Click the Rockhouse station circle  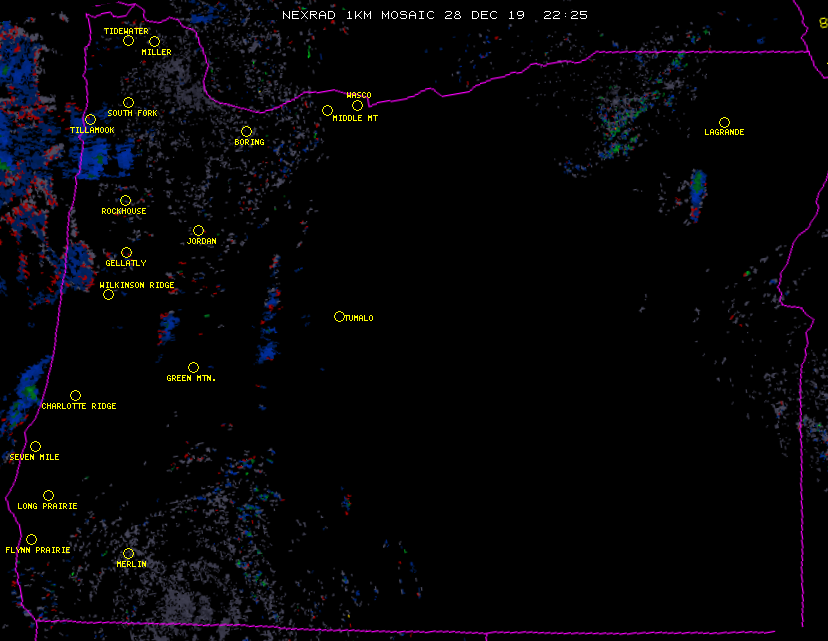[125, 201]
